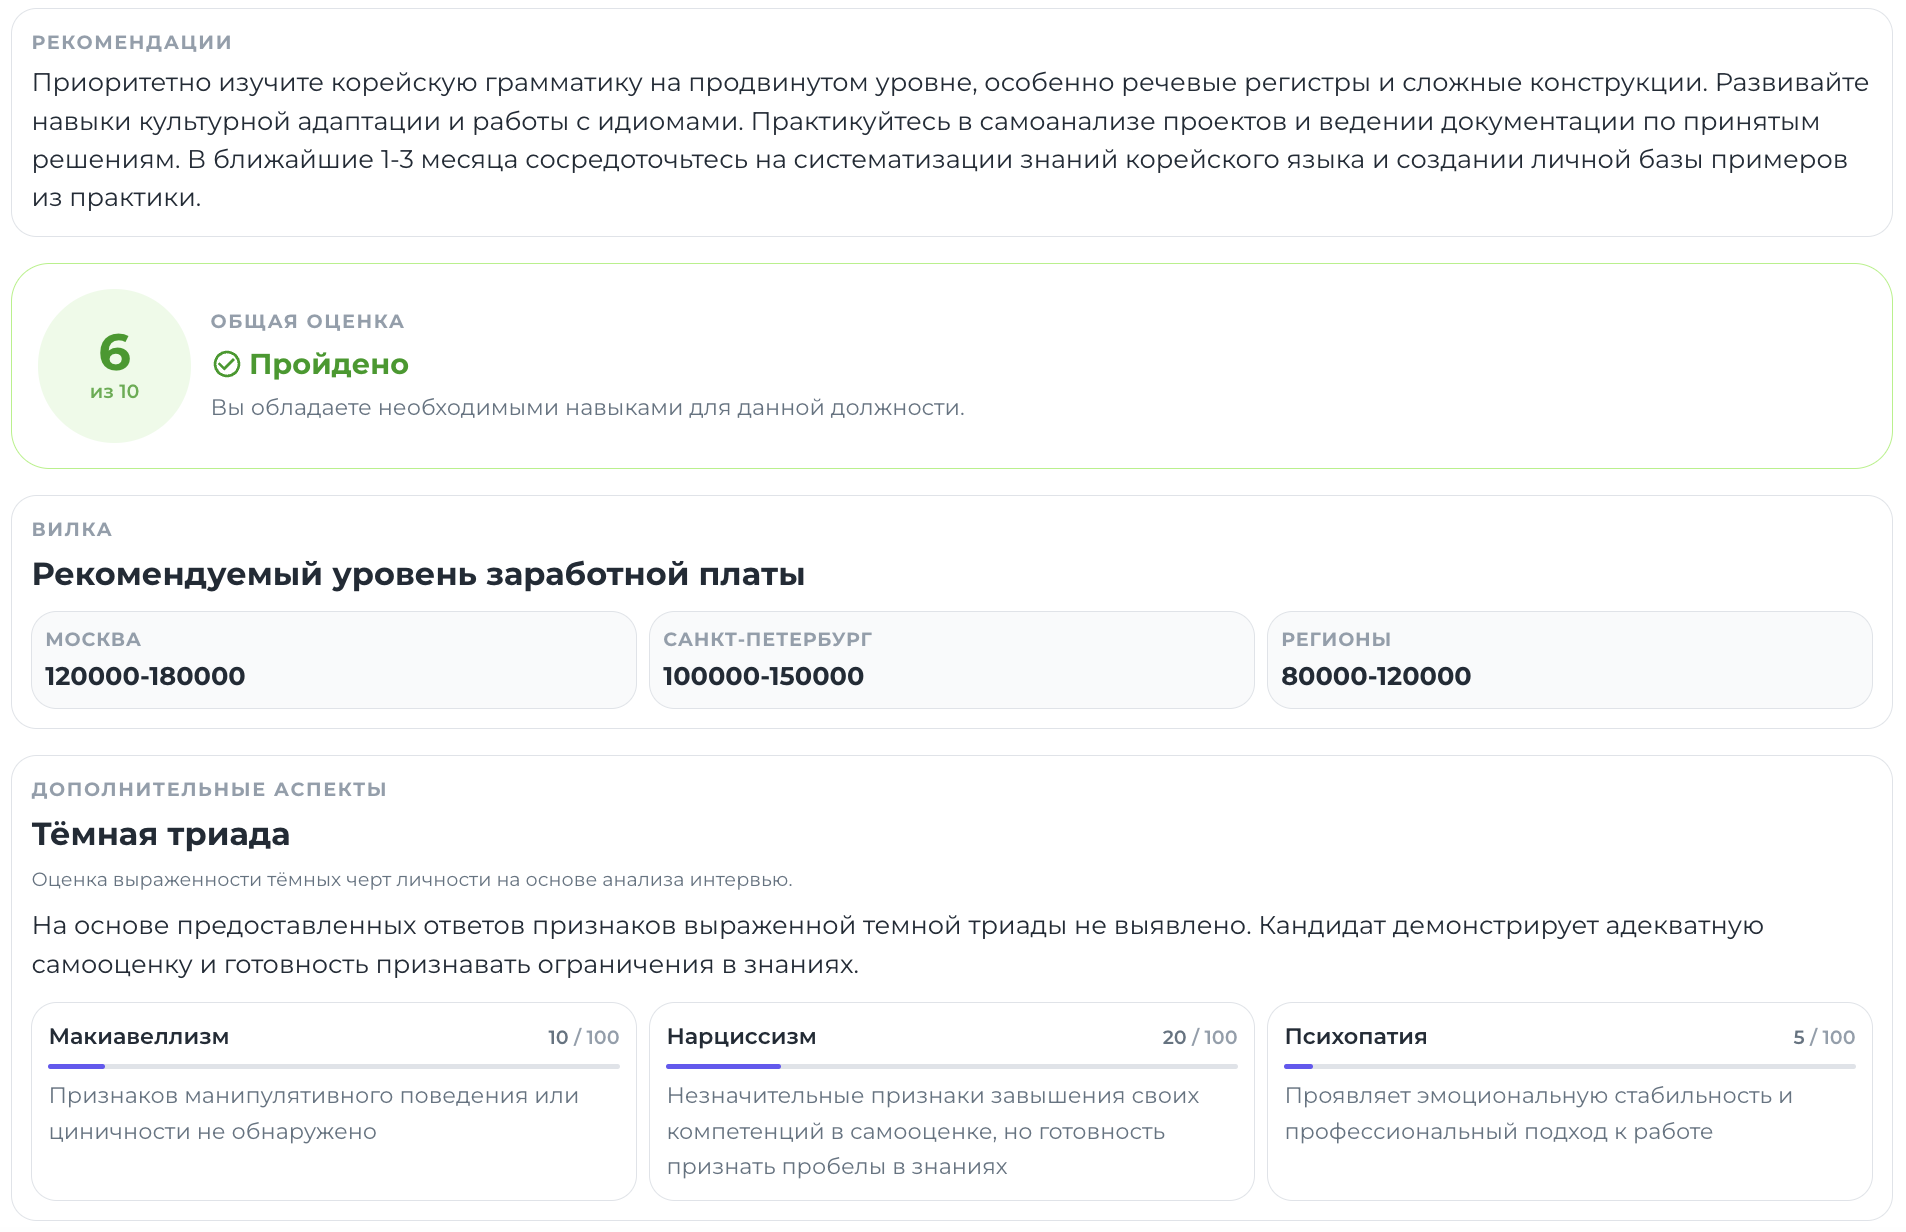Click the Пройдено status text
The image size is (1906, 1232).
(x=329, y=365)
